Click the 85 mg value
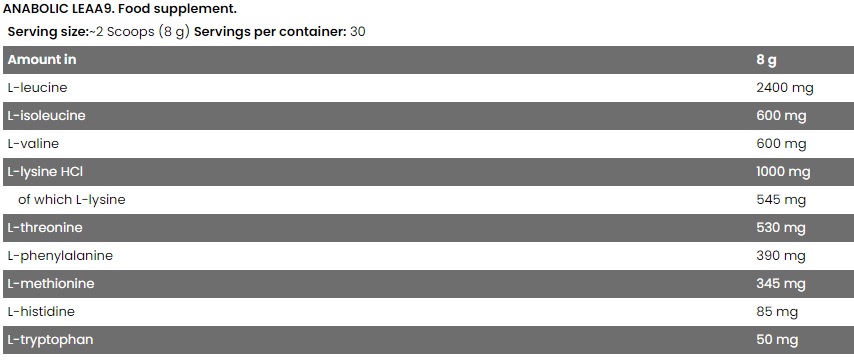The image size is (854, 362). click(777, 312)
